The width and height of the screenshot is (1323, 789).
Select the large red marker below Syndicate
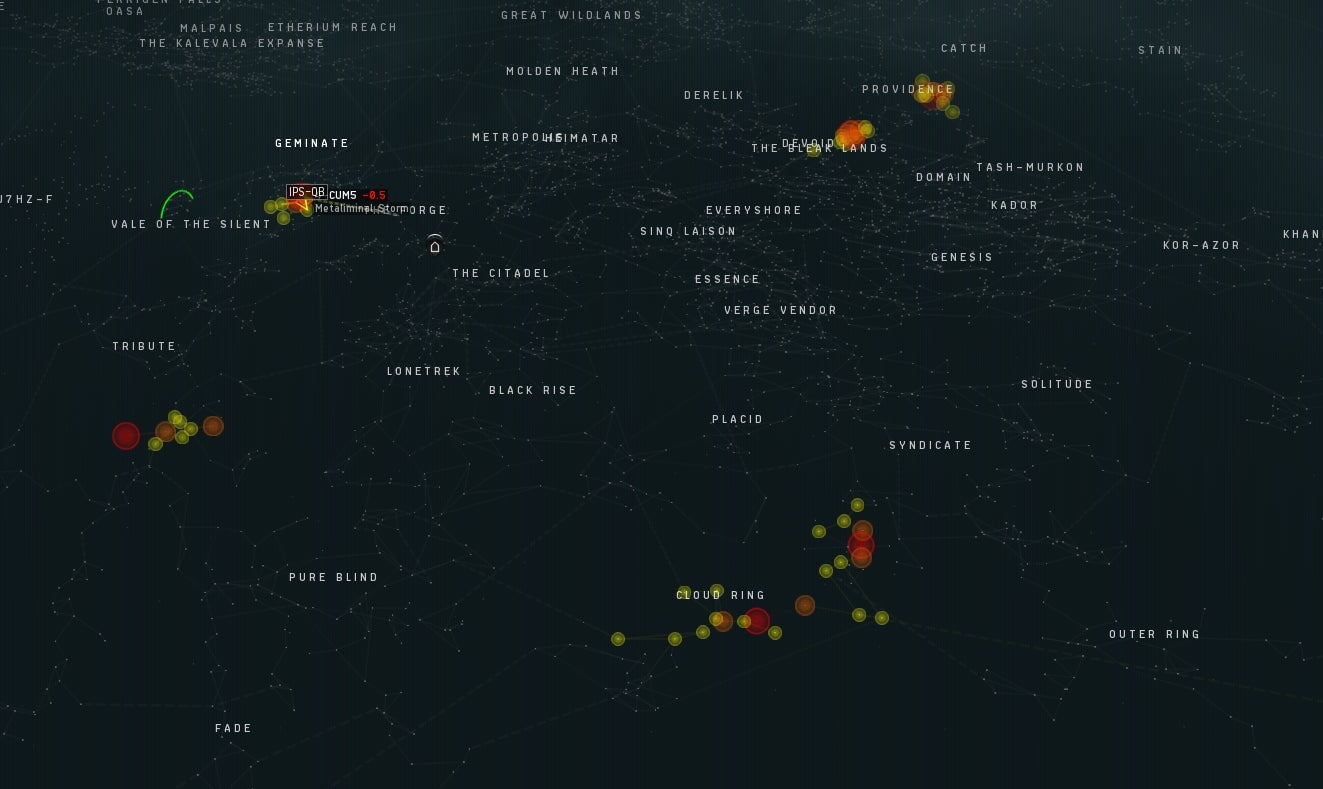[x=861, y=546]
